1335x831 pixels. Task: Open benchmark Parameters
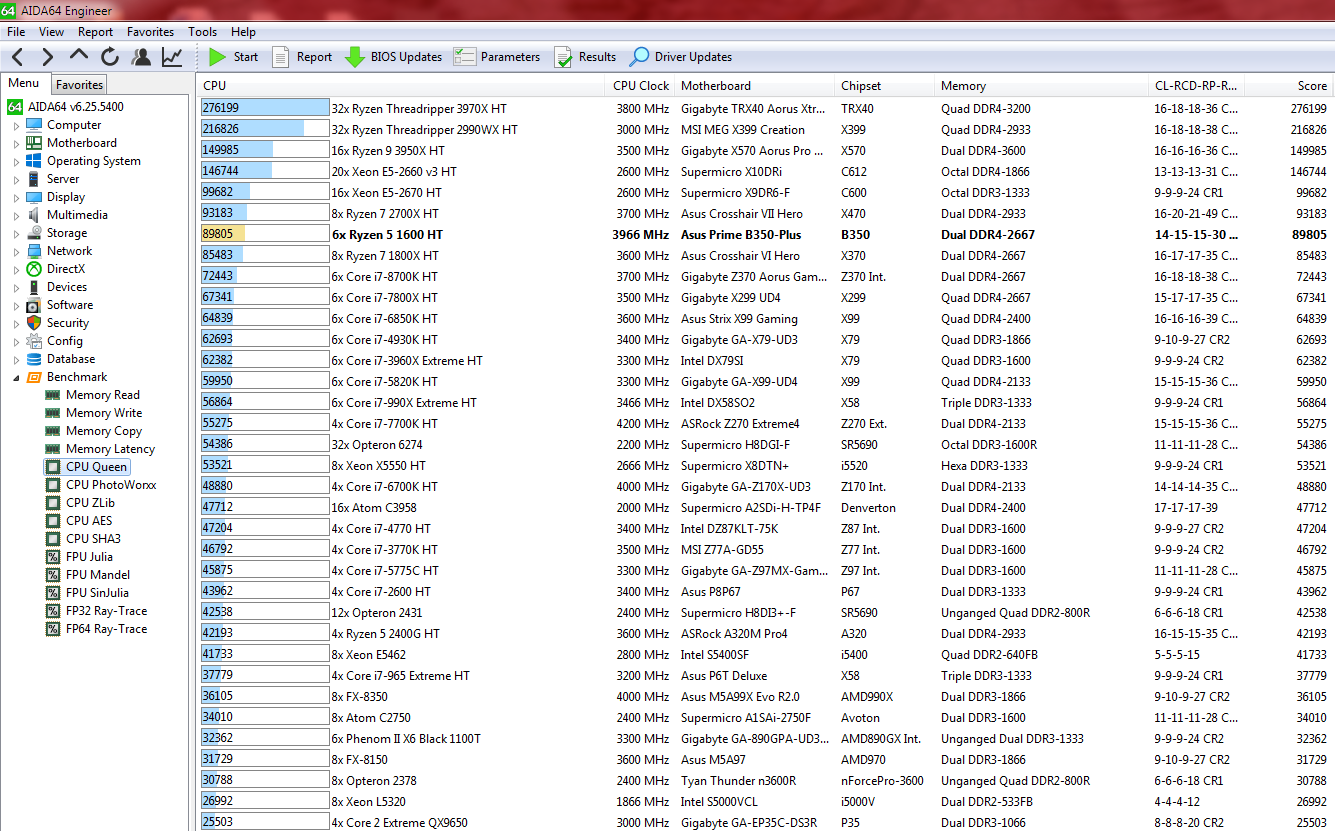coord(497,57)
